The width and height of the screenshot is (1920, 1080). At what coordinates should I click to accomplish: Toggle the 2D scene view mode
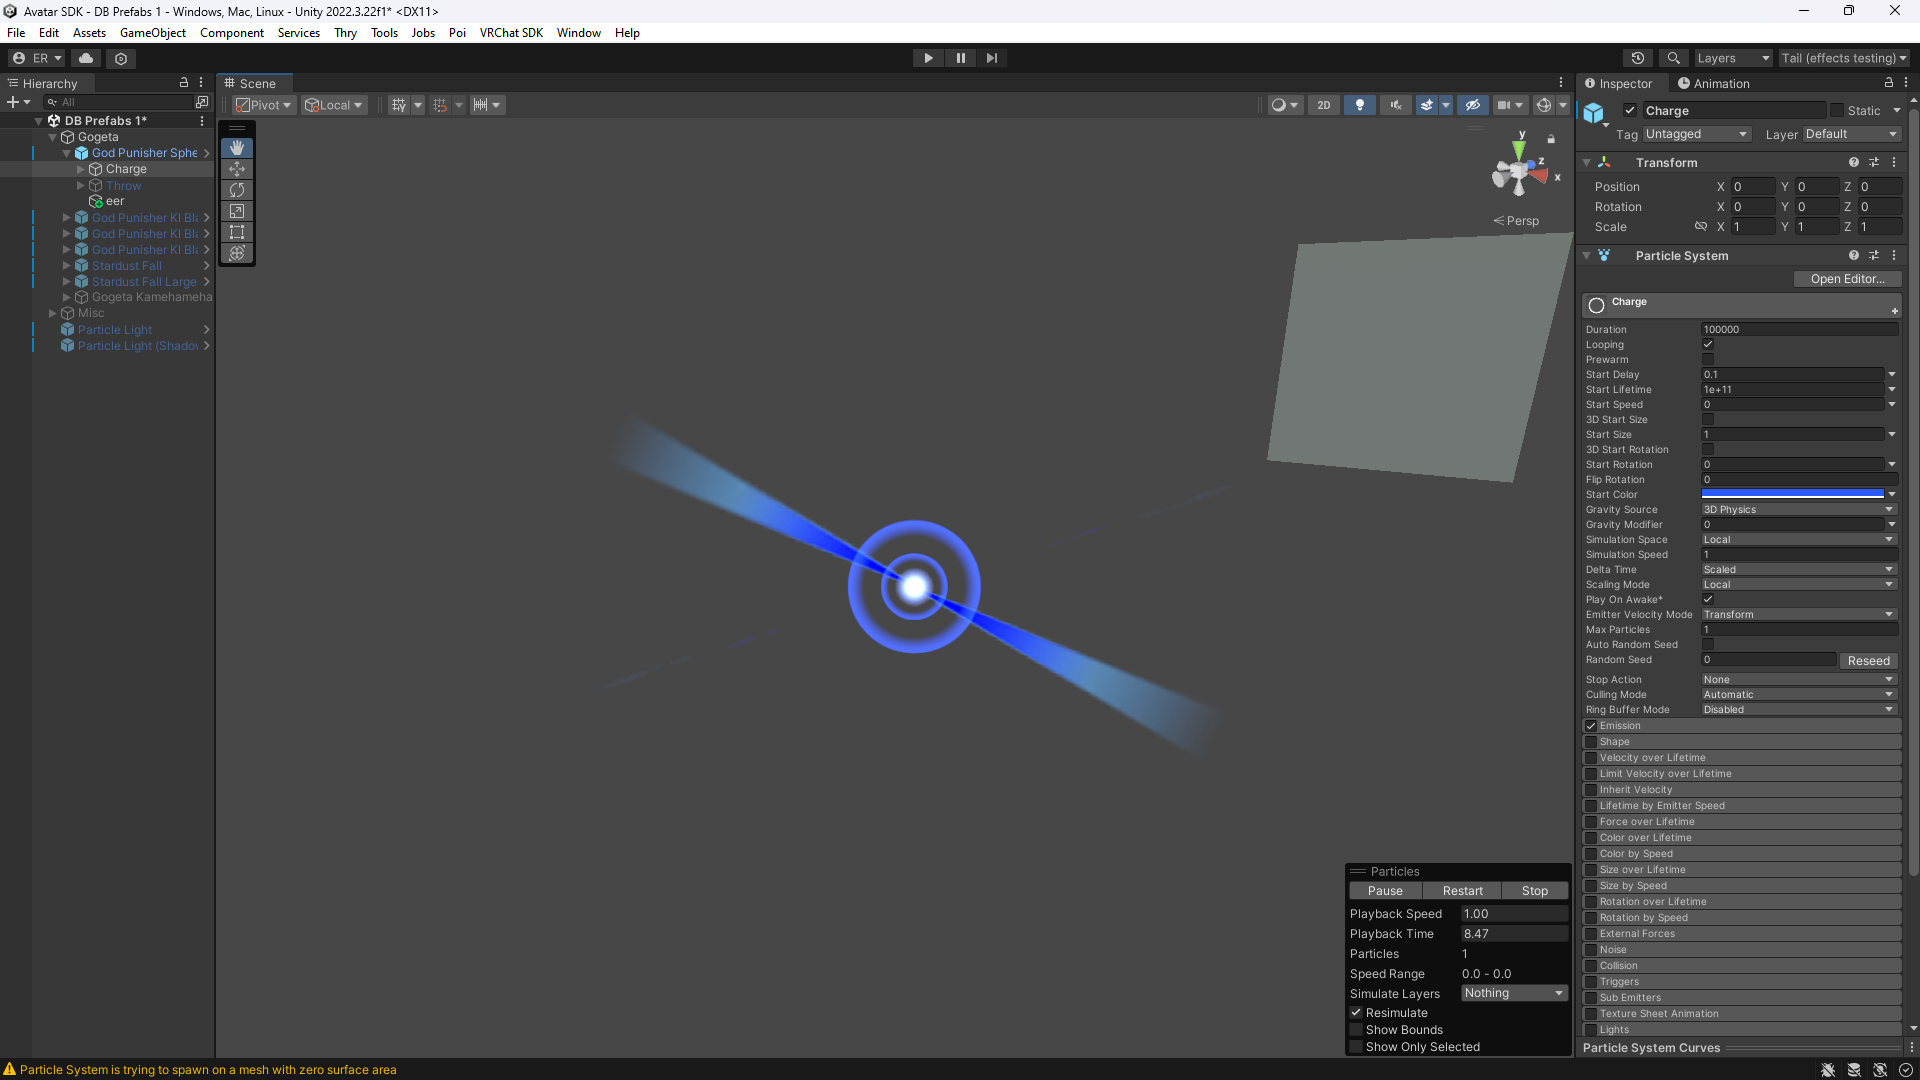(x=1323, y=105)
